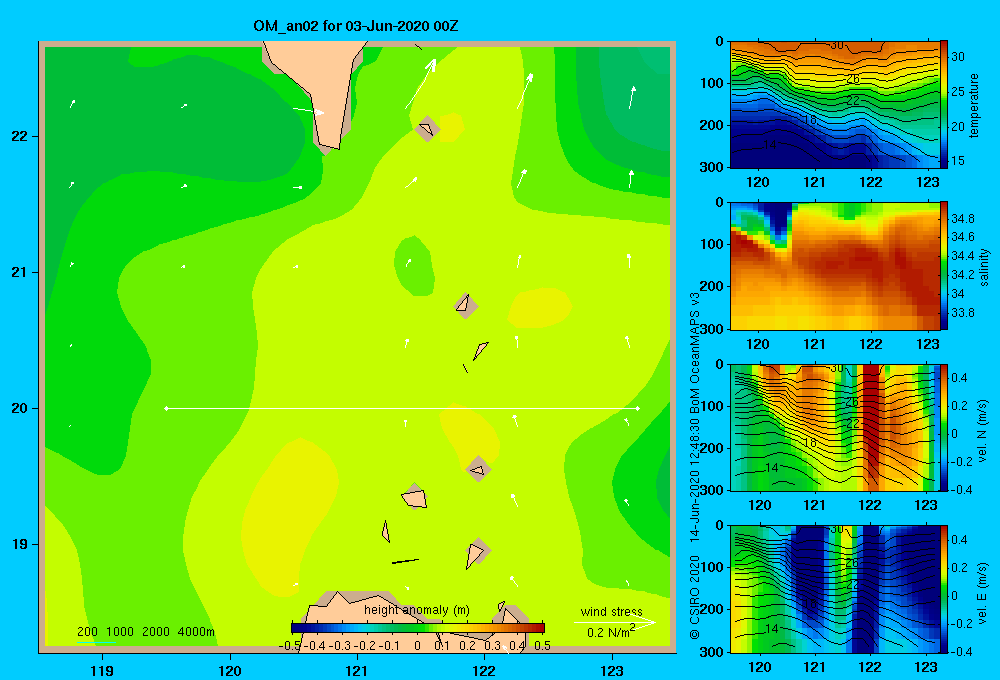The height and width of the screenshot is (680, 1000).
Task: Click the title 'OM_an02 for 03-Jun-2020 00Z'
Action: (x=355, y=26)
